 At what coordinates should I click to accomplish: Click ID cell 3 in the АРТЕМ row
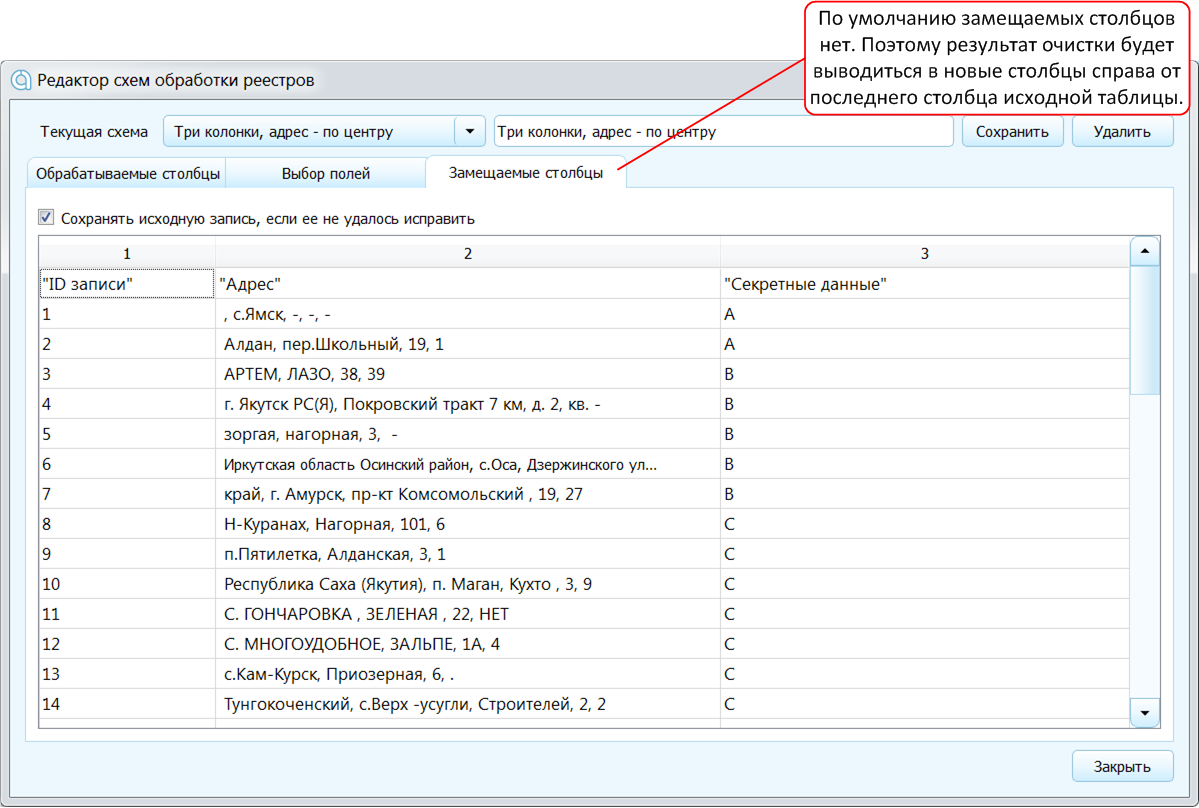tap(127, 374)
